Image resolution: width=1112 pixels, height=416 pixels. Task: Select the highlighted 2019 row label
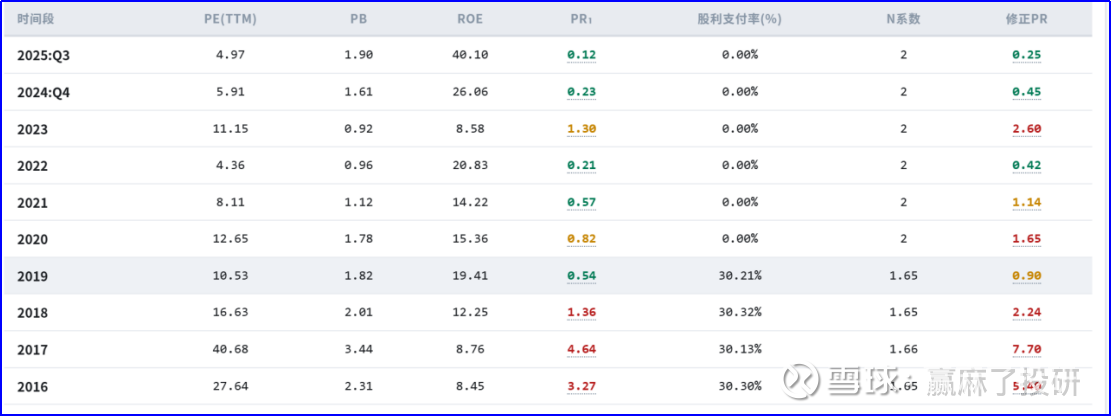pos(32,276)
